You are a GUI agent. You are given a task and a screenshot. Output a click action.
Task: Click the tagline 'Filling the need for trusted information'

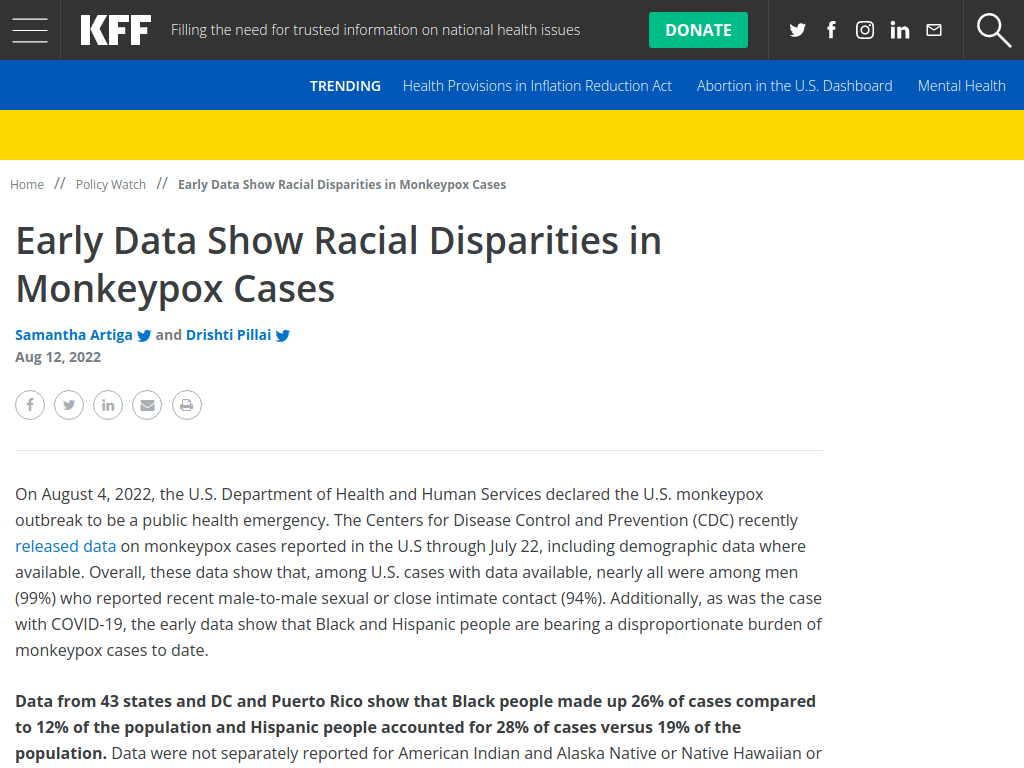point(375,30)
